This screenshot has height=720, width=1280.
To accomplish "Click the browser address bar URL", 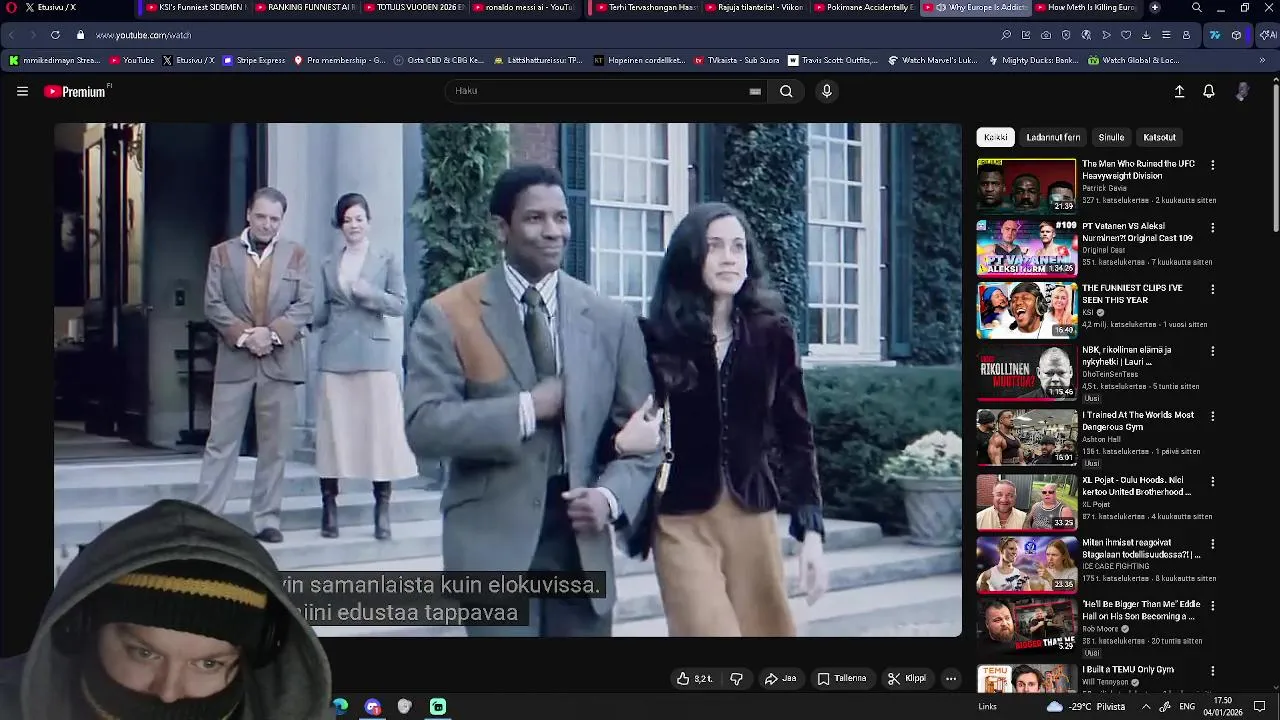I will (143, 35).
